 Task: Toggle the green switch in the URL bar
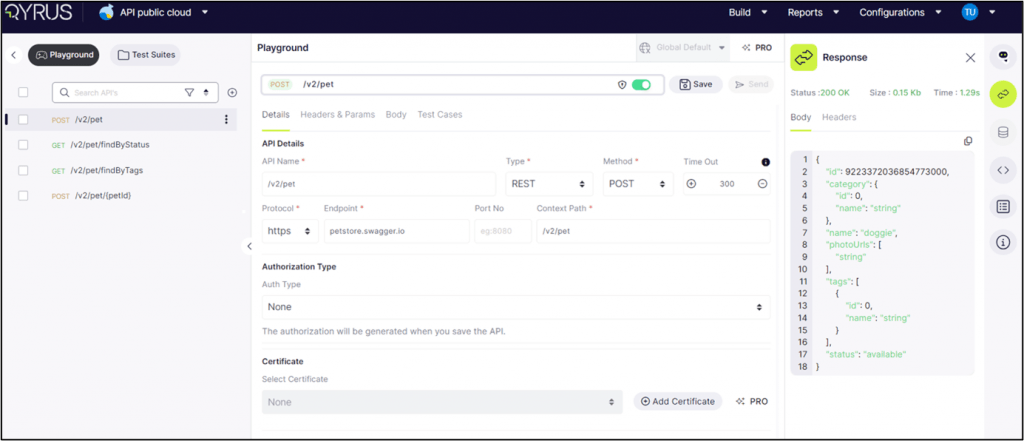click(641, 84)
